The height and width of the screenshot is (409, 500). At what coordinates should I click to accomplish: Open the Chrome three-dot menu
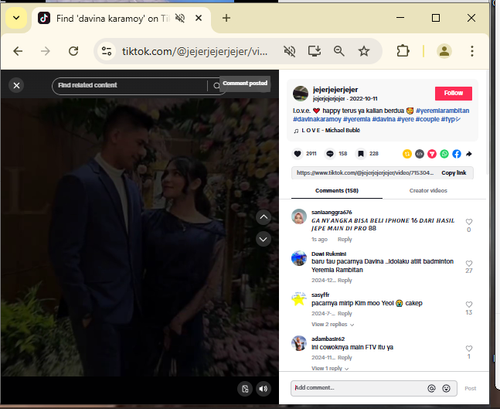point(472,51)
